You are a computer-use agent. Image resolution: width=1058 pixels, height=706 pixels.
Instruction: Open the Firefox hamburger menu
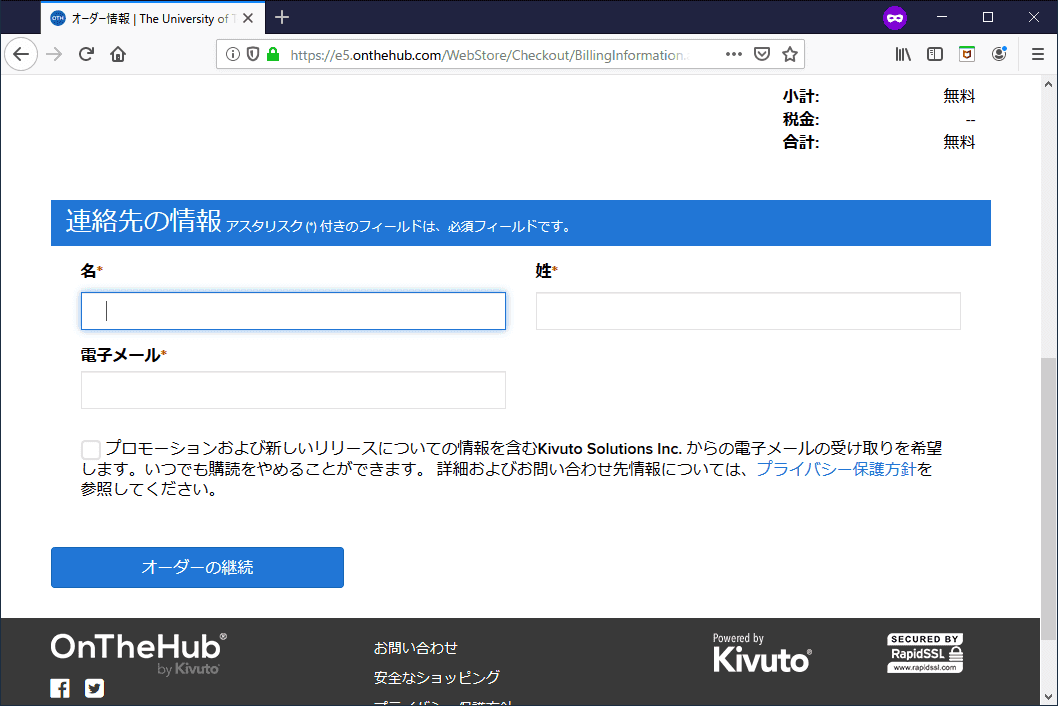click(x=1037, y=55)
